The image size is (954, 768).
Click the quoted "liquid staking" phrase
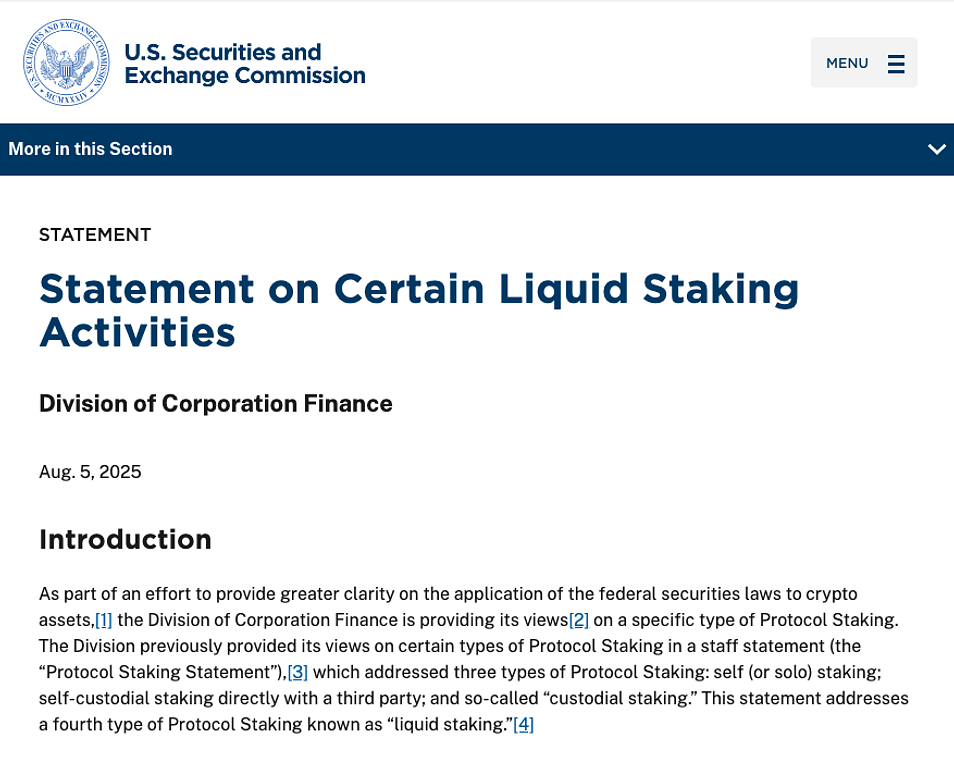click(x=448, y=724)
